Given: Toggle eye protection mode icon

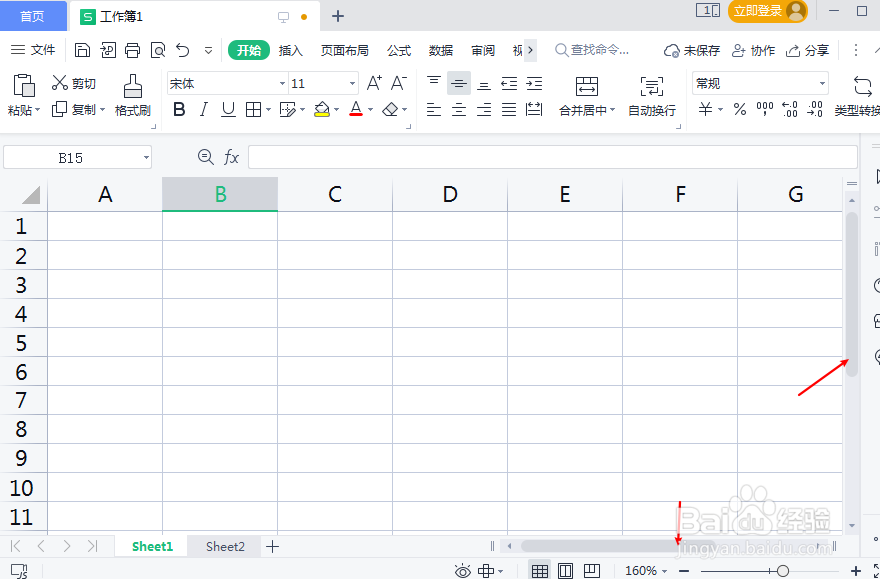Looking at the screenshot, I should pyautogui.click(x=462, y=571).
